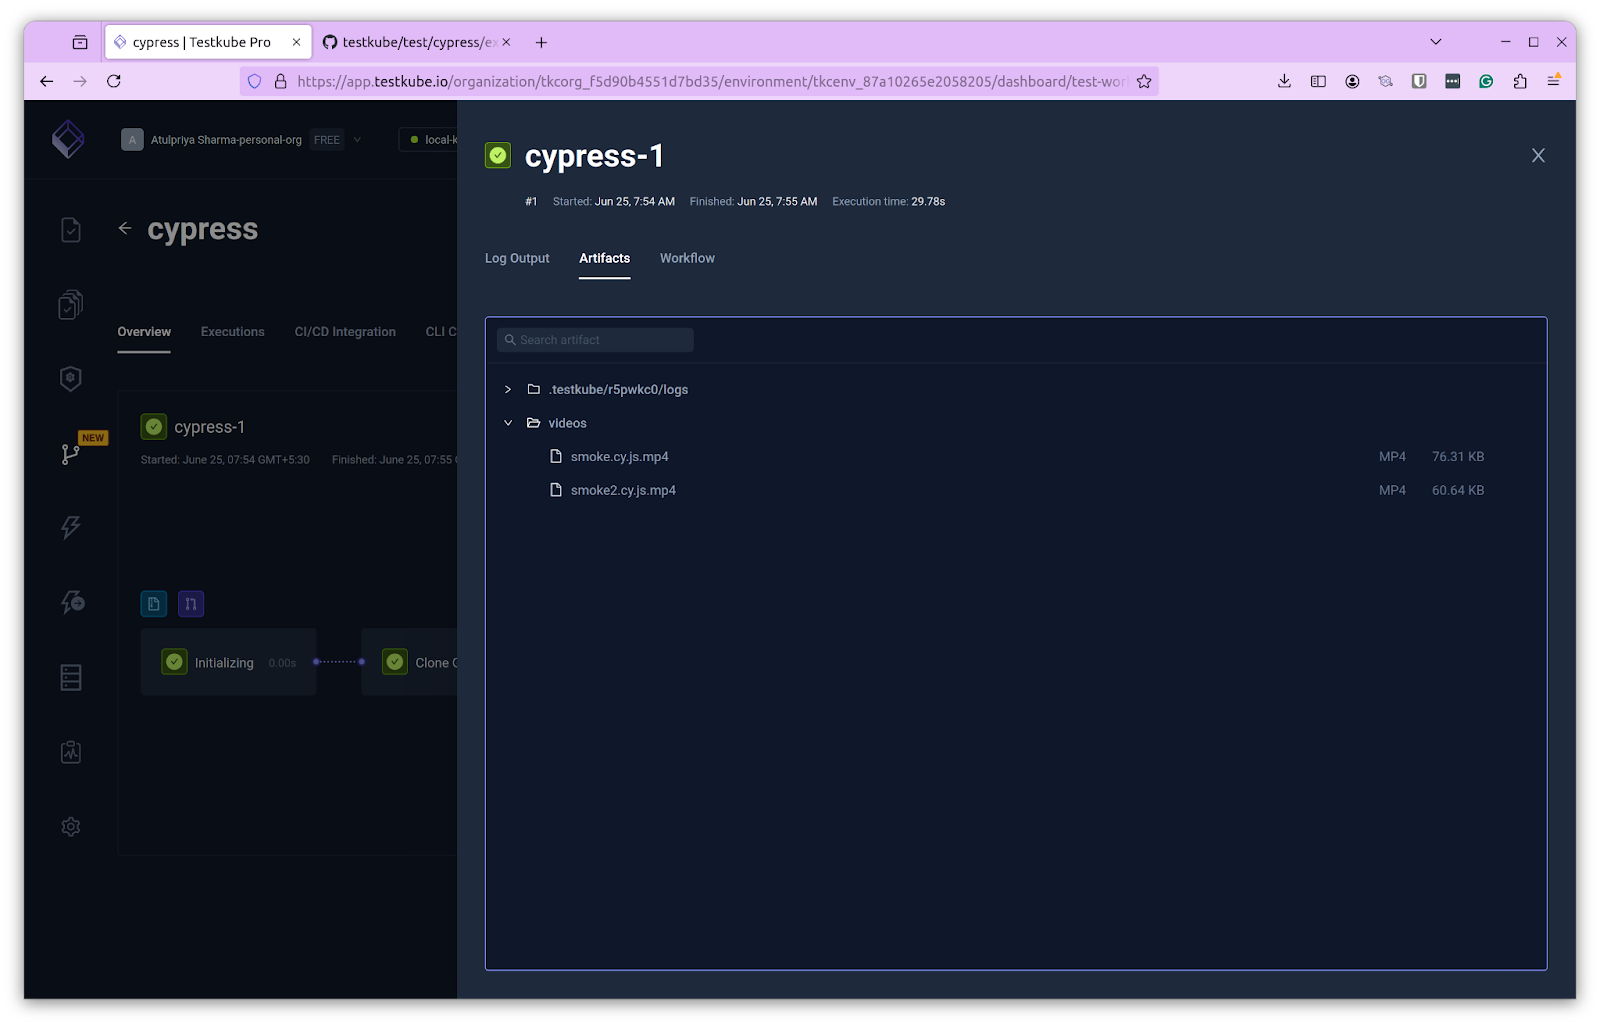Click the teal document icon above workflow steps
1600x1026 pixels.
tap(154, 604)
